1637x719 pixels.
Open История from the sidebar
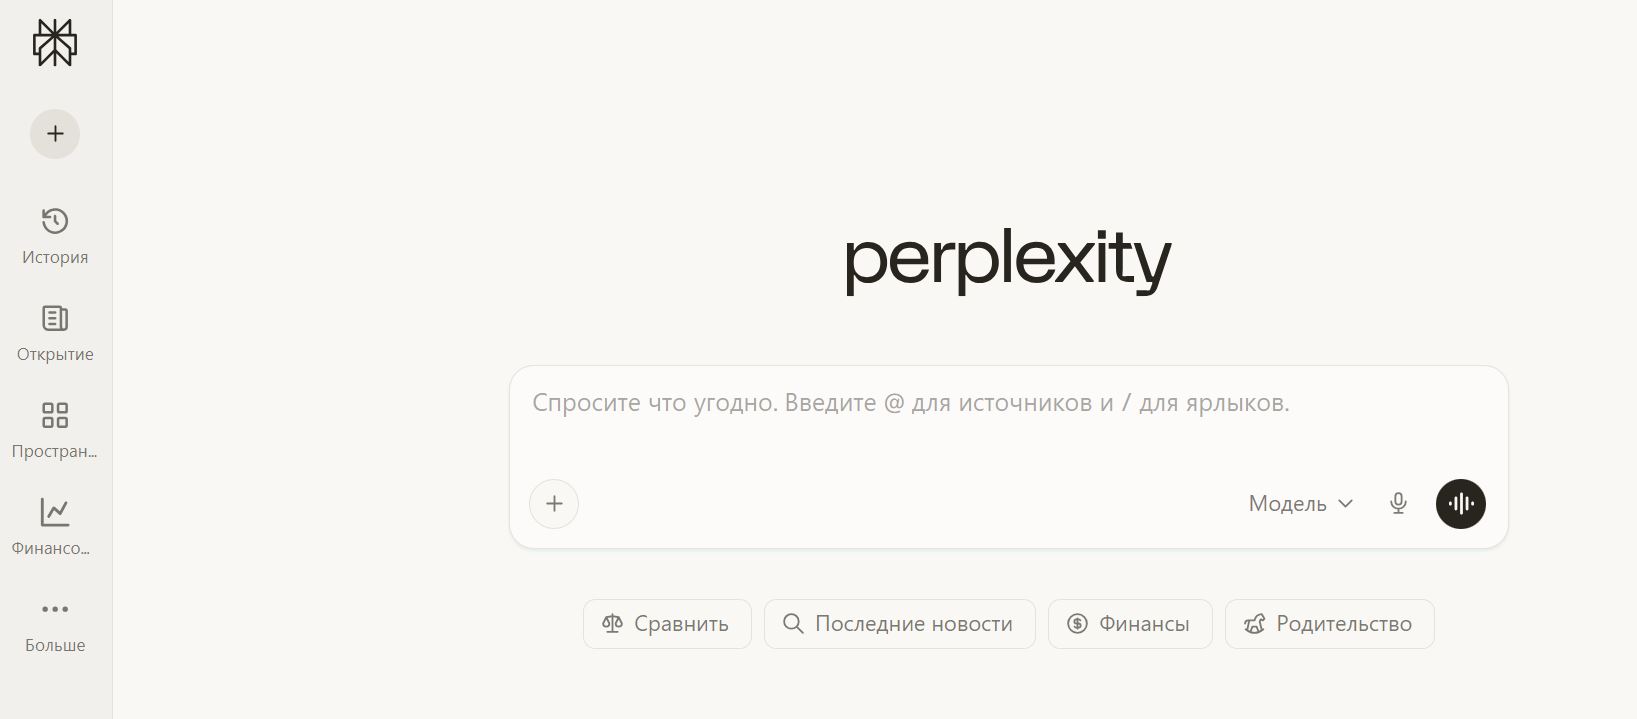[54, 232]
